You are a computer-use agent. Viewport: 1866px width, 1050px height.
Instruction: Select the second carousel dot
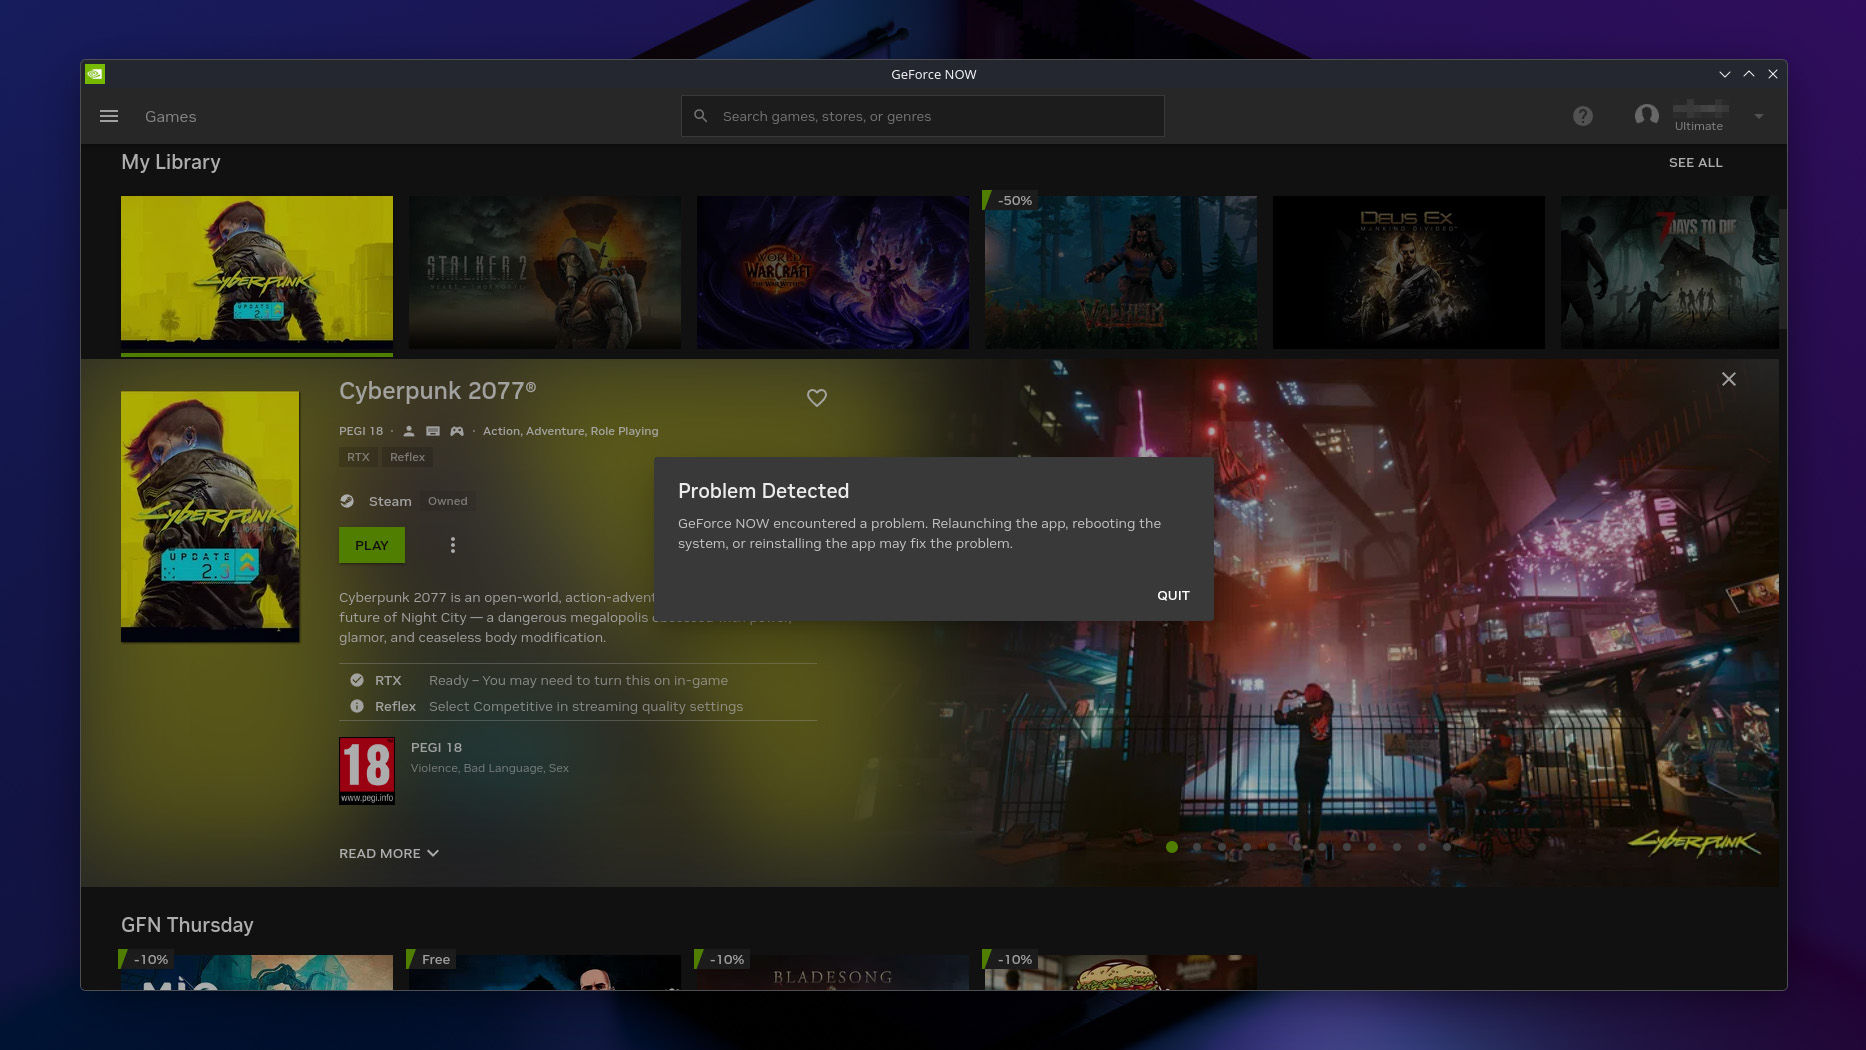point(1196,847)
